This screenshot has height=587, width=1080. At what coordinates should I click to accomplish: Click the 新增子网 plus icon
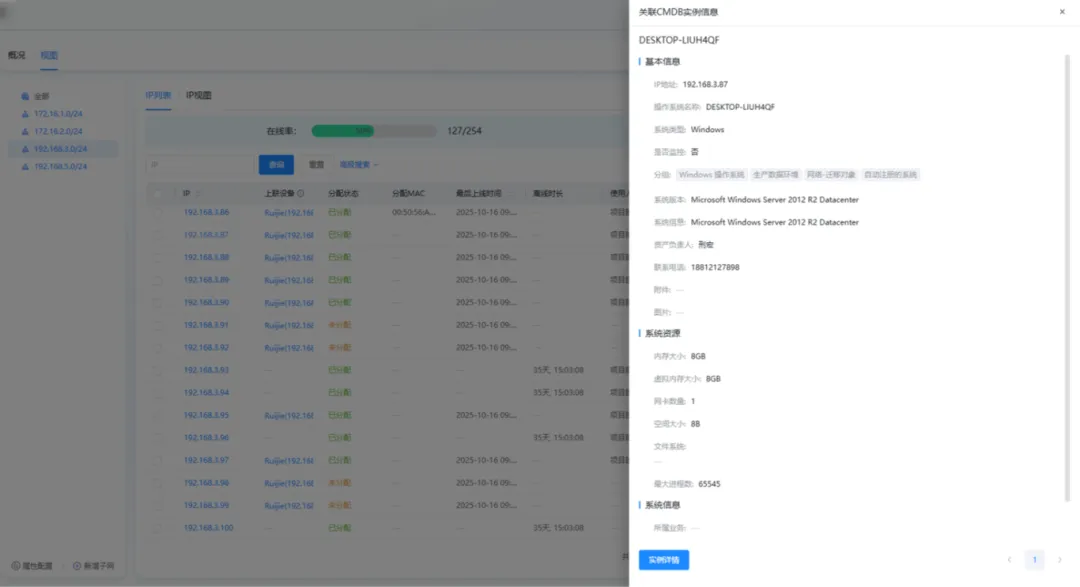77,566
